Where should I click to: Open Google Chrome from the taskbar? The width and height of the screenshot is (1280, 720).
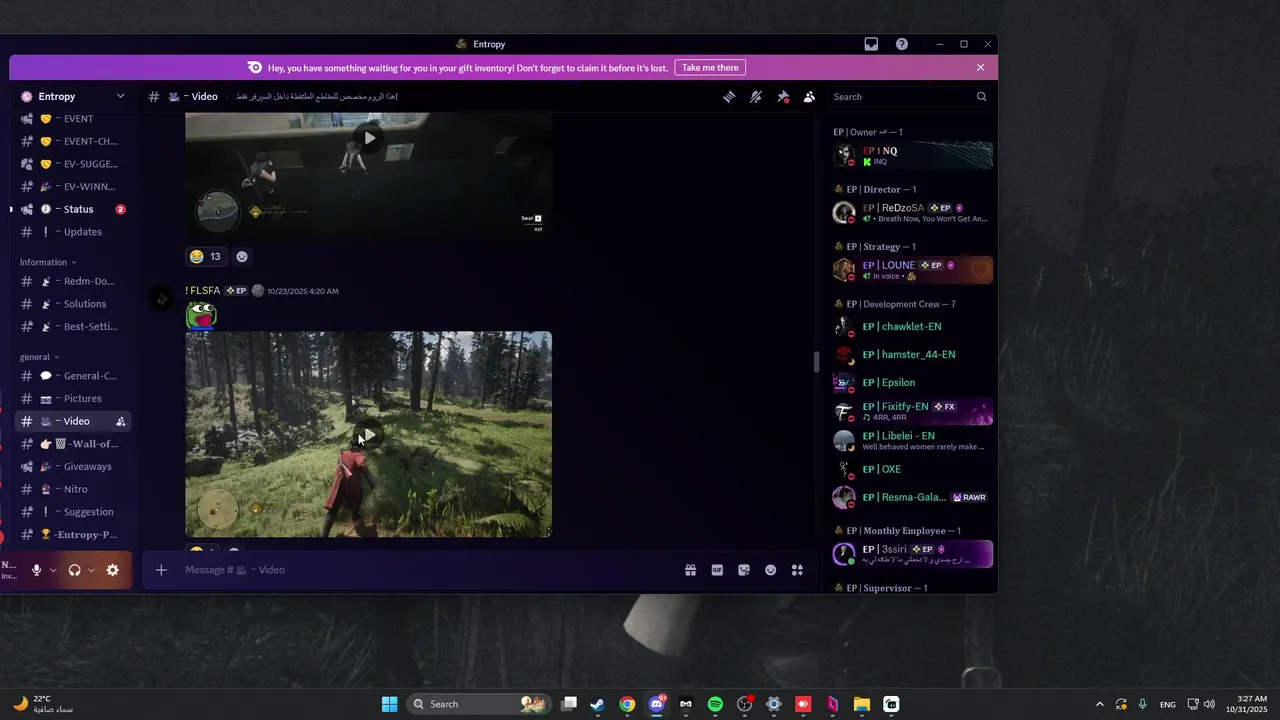tap(627, 704)
